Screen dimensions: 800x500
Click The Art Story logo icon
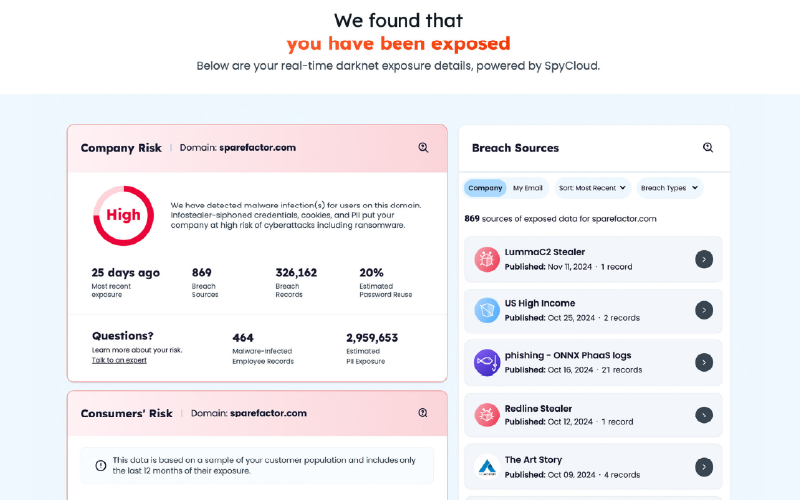click(x=487, y=466)
